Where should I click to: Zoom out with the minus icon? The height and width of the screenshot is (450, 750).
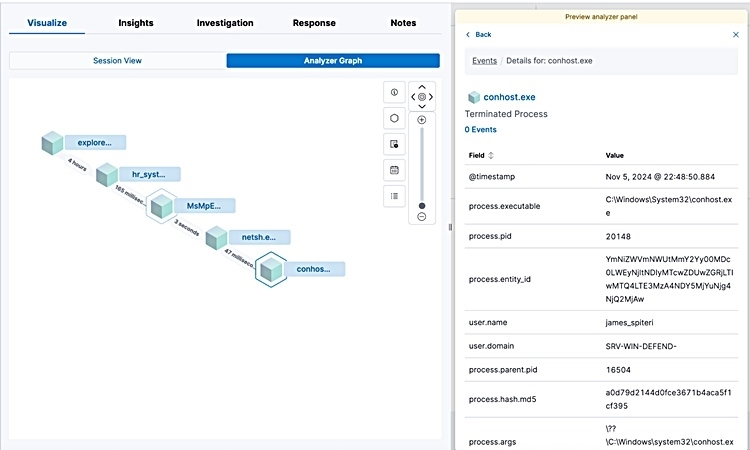421,217
